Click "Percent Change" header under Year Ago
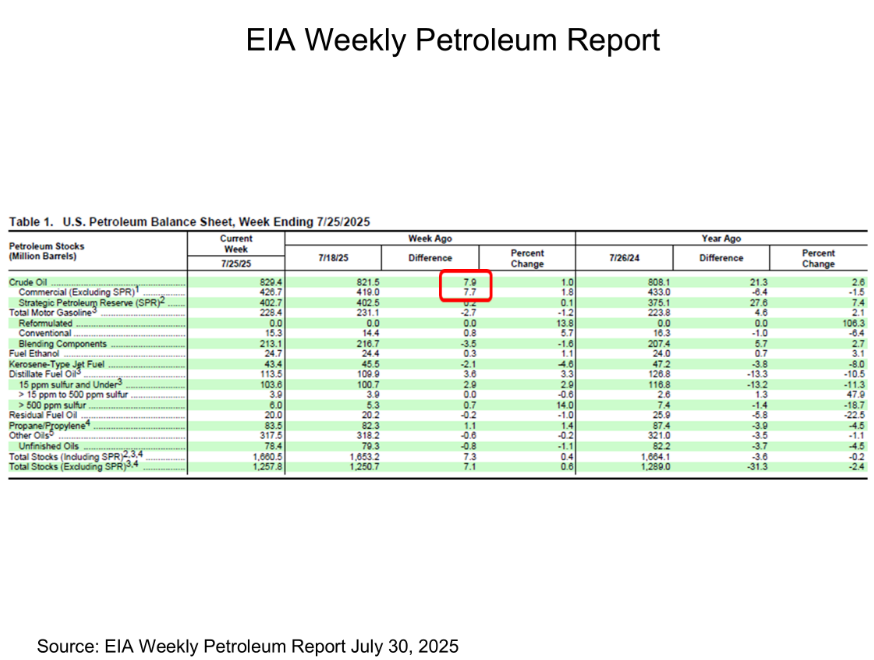 click(x=818, y=258)
